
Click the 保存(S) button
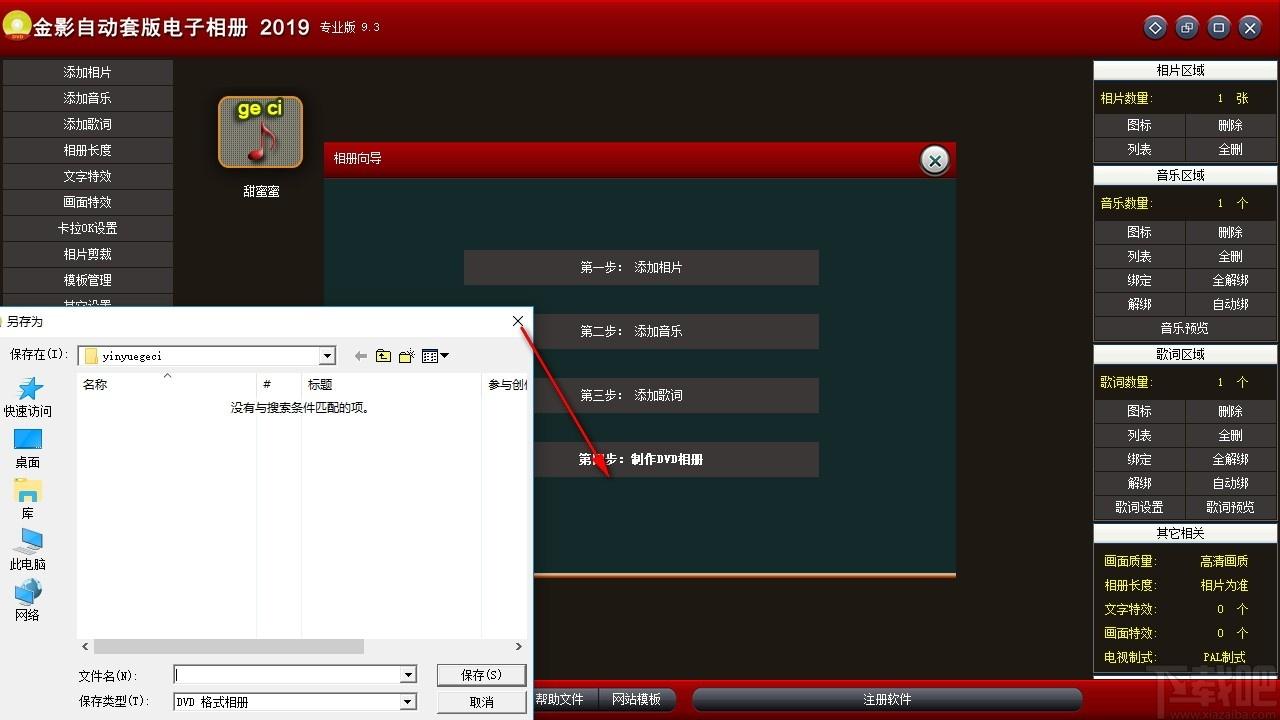point(481,675)
